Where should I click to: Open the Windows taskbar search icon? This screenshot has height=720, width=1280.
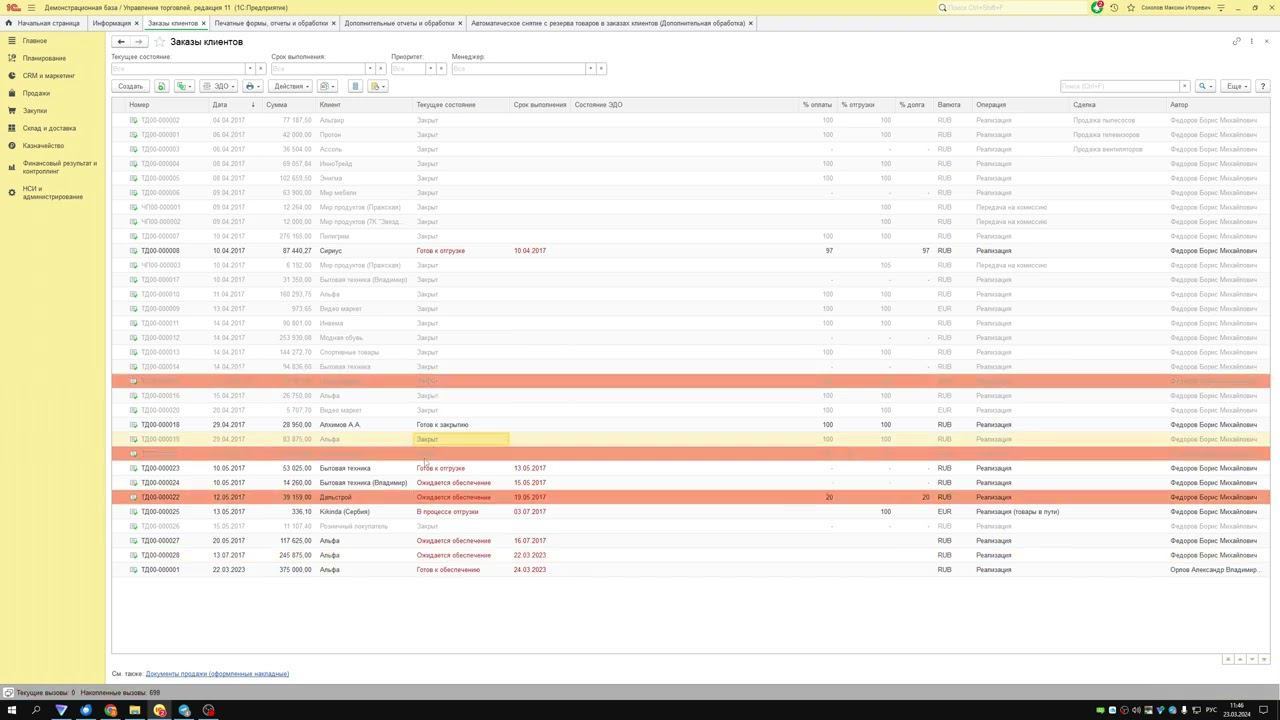[36, 711]
